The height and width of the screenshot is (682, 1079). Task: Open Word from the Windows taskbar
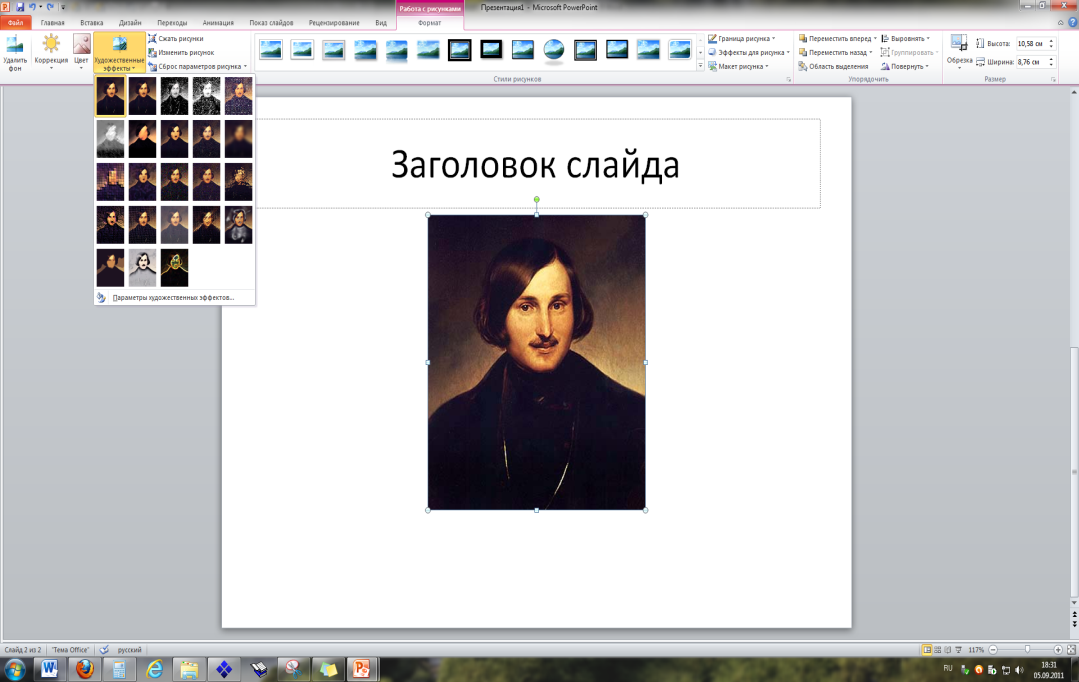50,668
